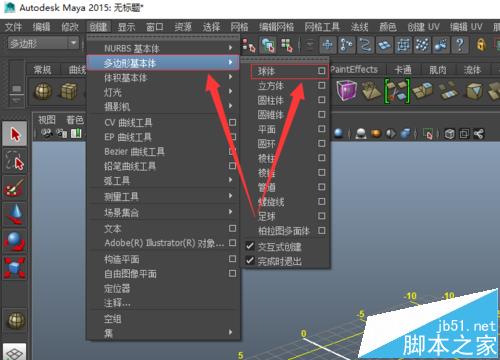
Task: Open the 编辑网格 menu
Action: point(277,27)
